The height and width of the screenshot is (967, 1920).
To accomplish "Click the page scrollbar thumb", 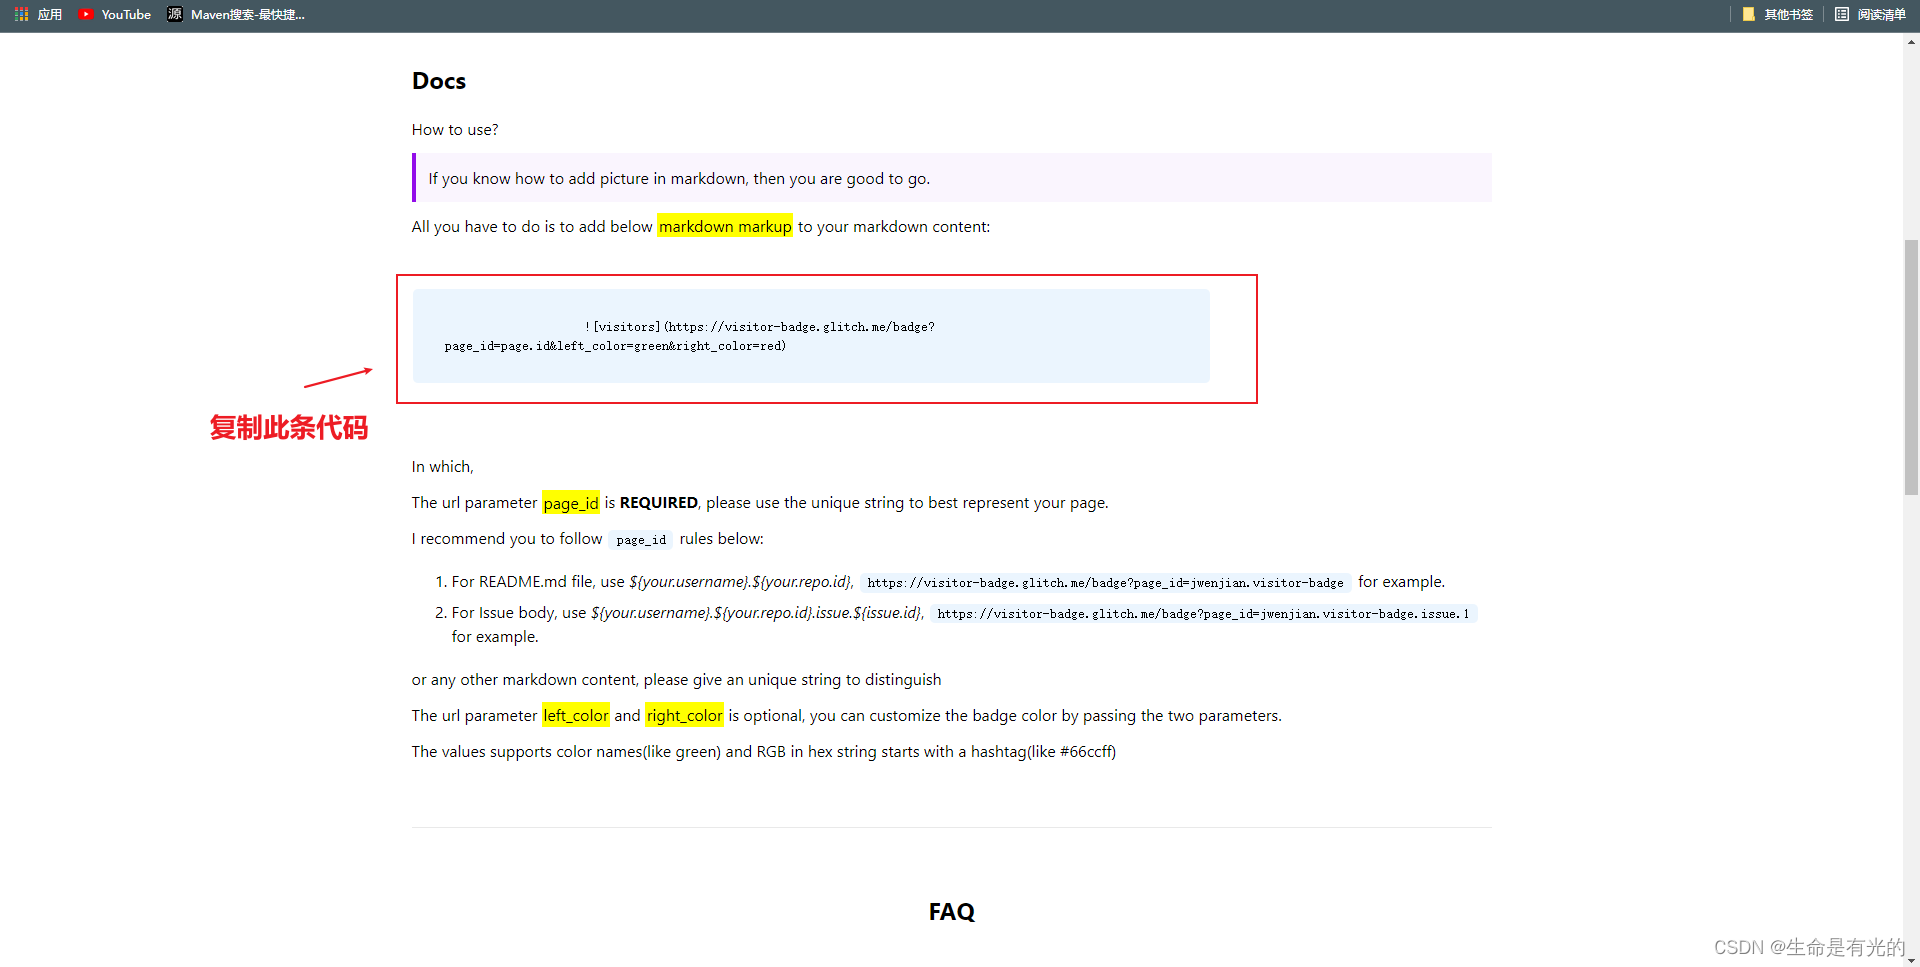I will coord(1911,367).
